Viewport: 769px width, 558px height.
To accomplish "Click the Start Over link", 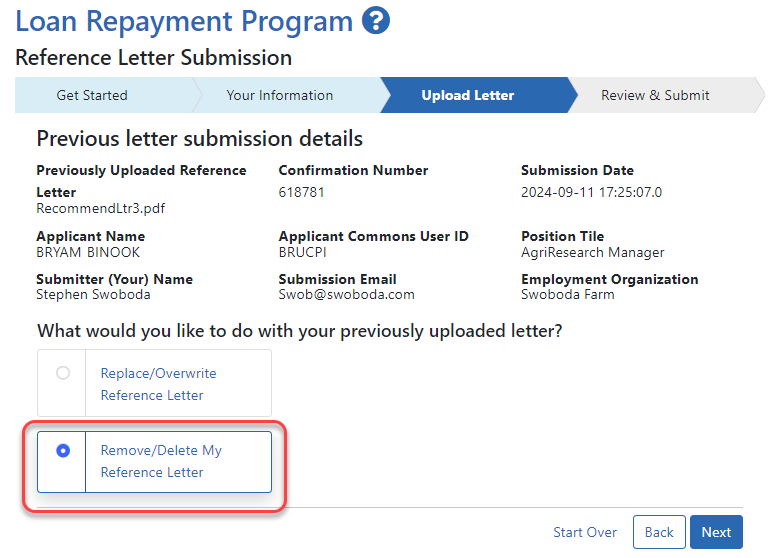I will 585,532.
